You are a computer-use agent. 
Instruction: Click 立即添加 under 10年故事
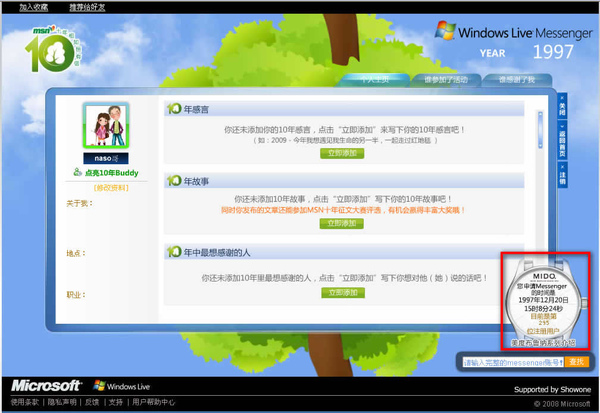pyautogui.click(x=342, y=223)
